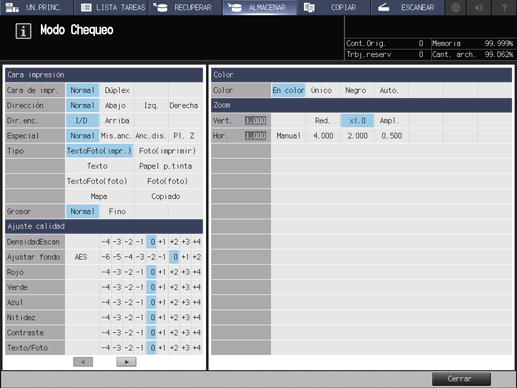This screenshot has width=517, height=388.
Task: Click the globe icon in top bar
Action: coord(455,7)
